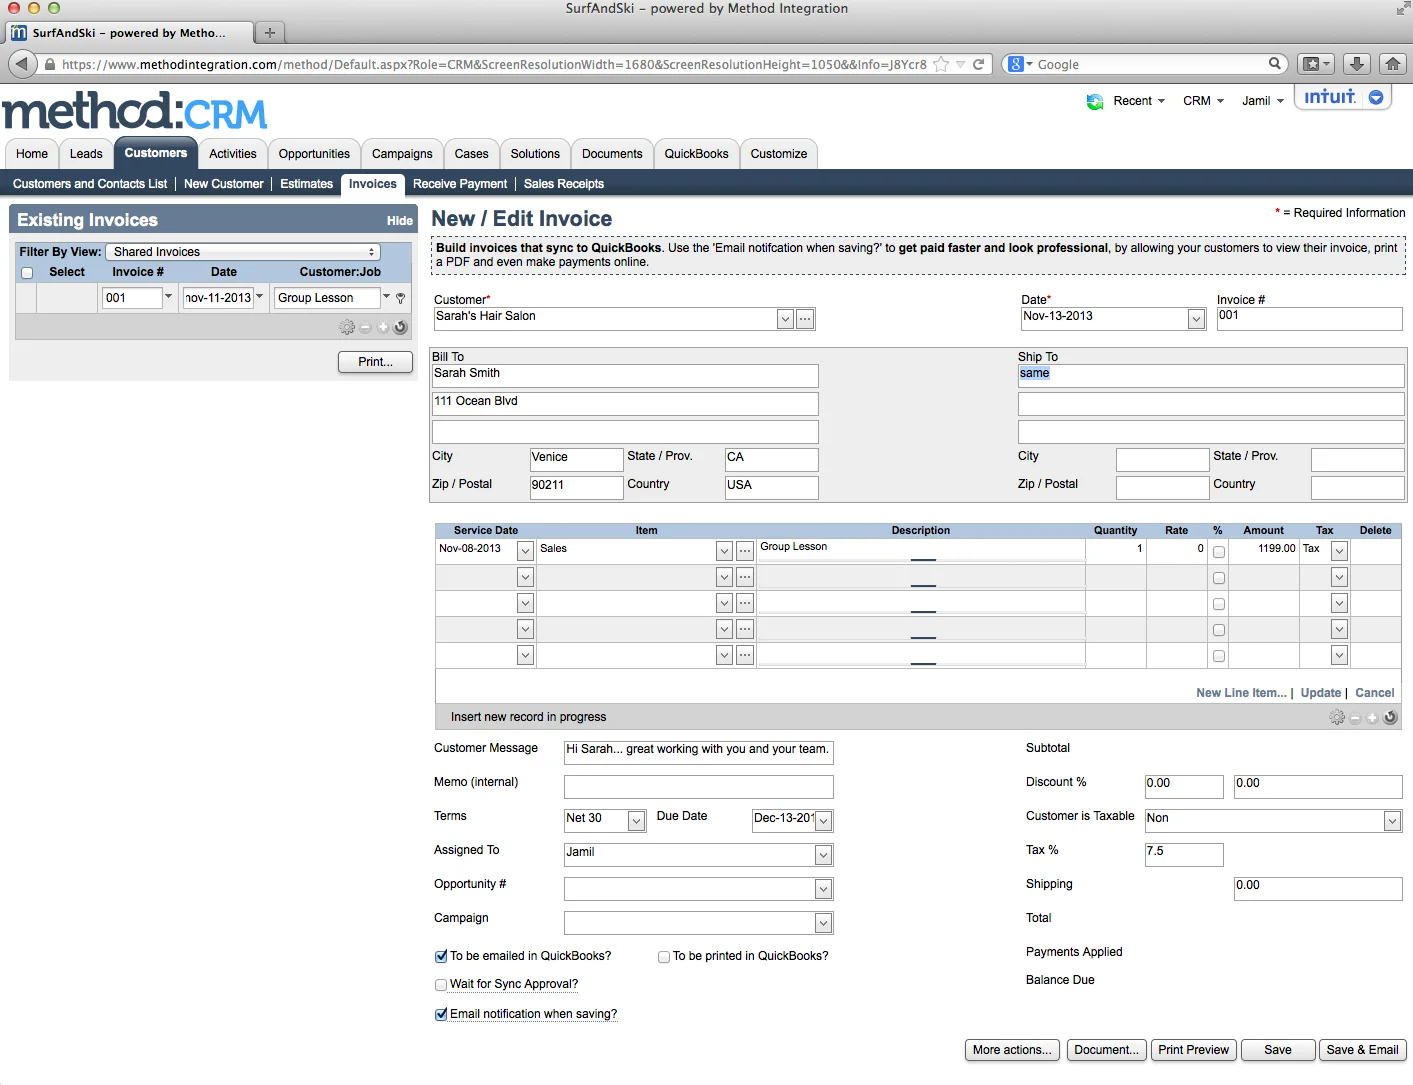Check 'To be printed in QuickBooks?'
The width and height of the screenshot is (1413, 1085).
pos(664,957)
